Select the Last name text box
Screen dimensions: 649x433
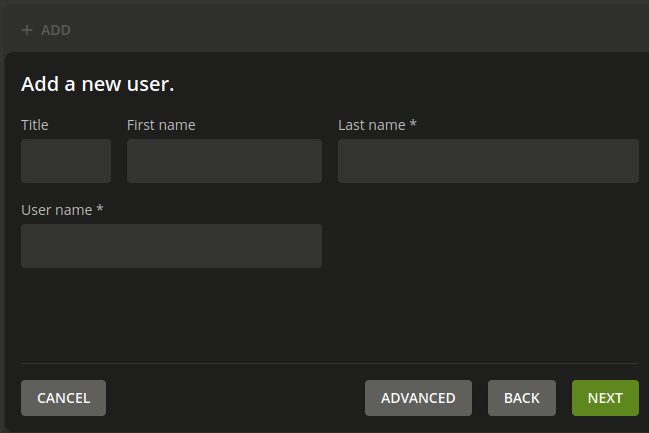coord(488,161)
